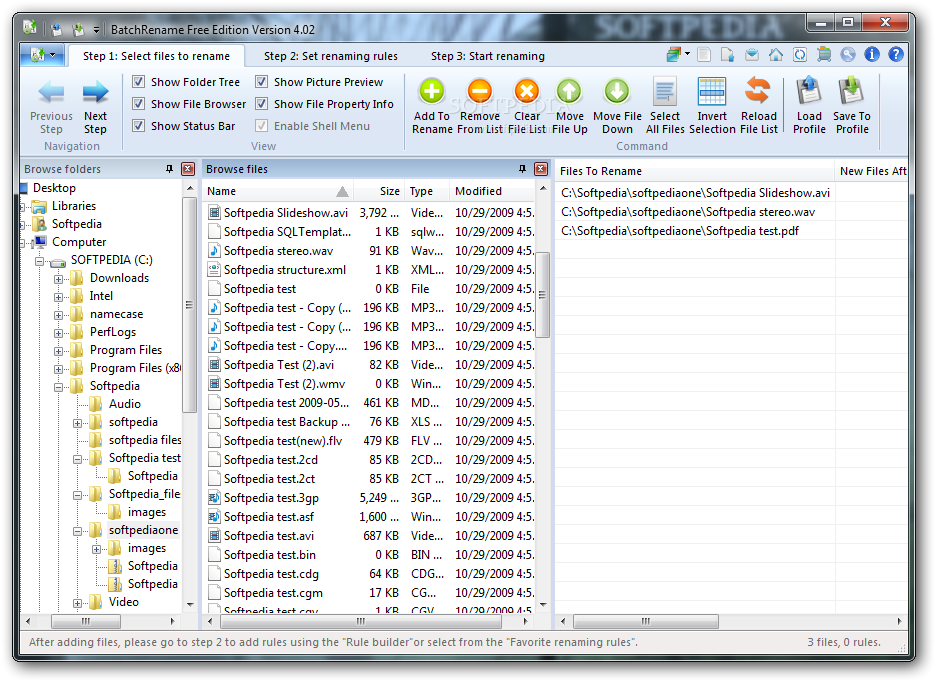Click the Remove From List orange icon
936x682 pixels.
click(x=479, y=91)
